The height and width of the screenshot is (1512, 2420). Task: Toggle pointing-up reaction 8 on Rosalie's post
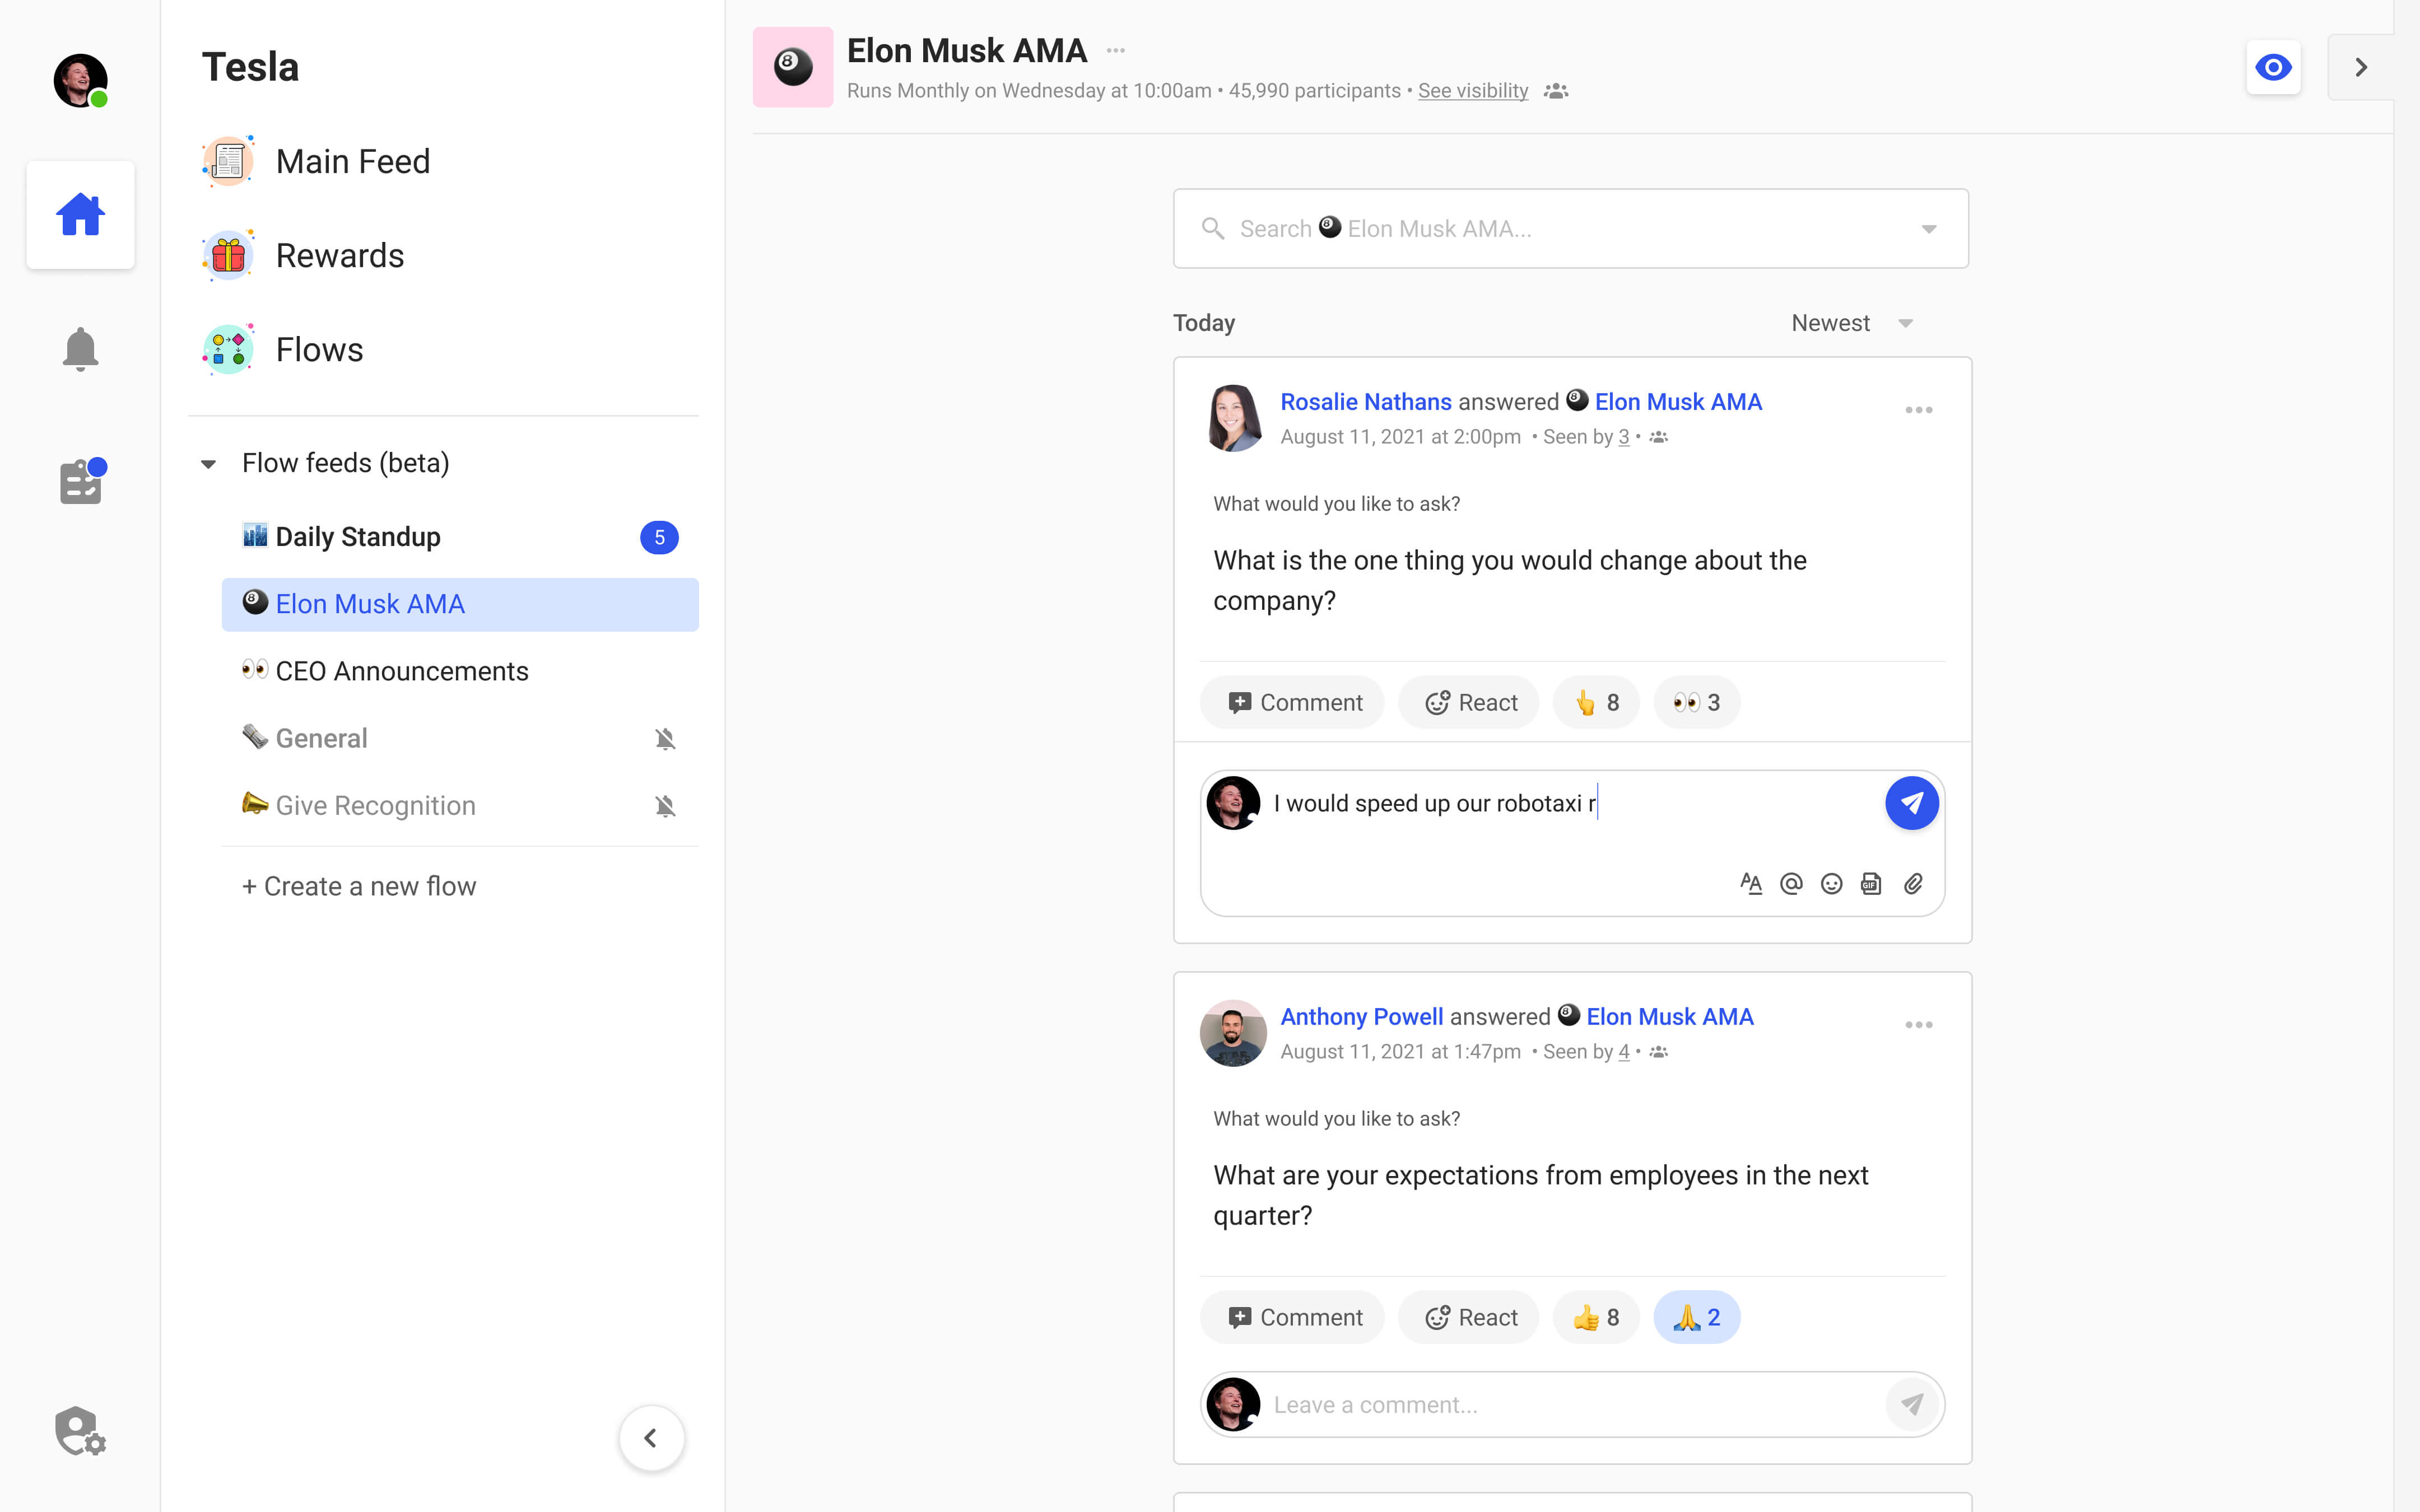pos(1596,703)
